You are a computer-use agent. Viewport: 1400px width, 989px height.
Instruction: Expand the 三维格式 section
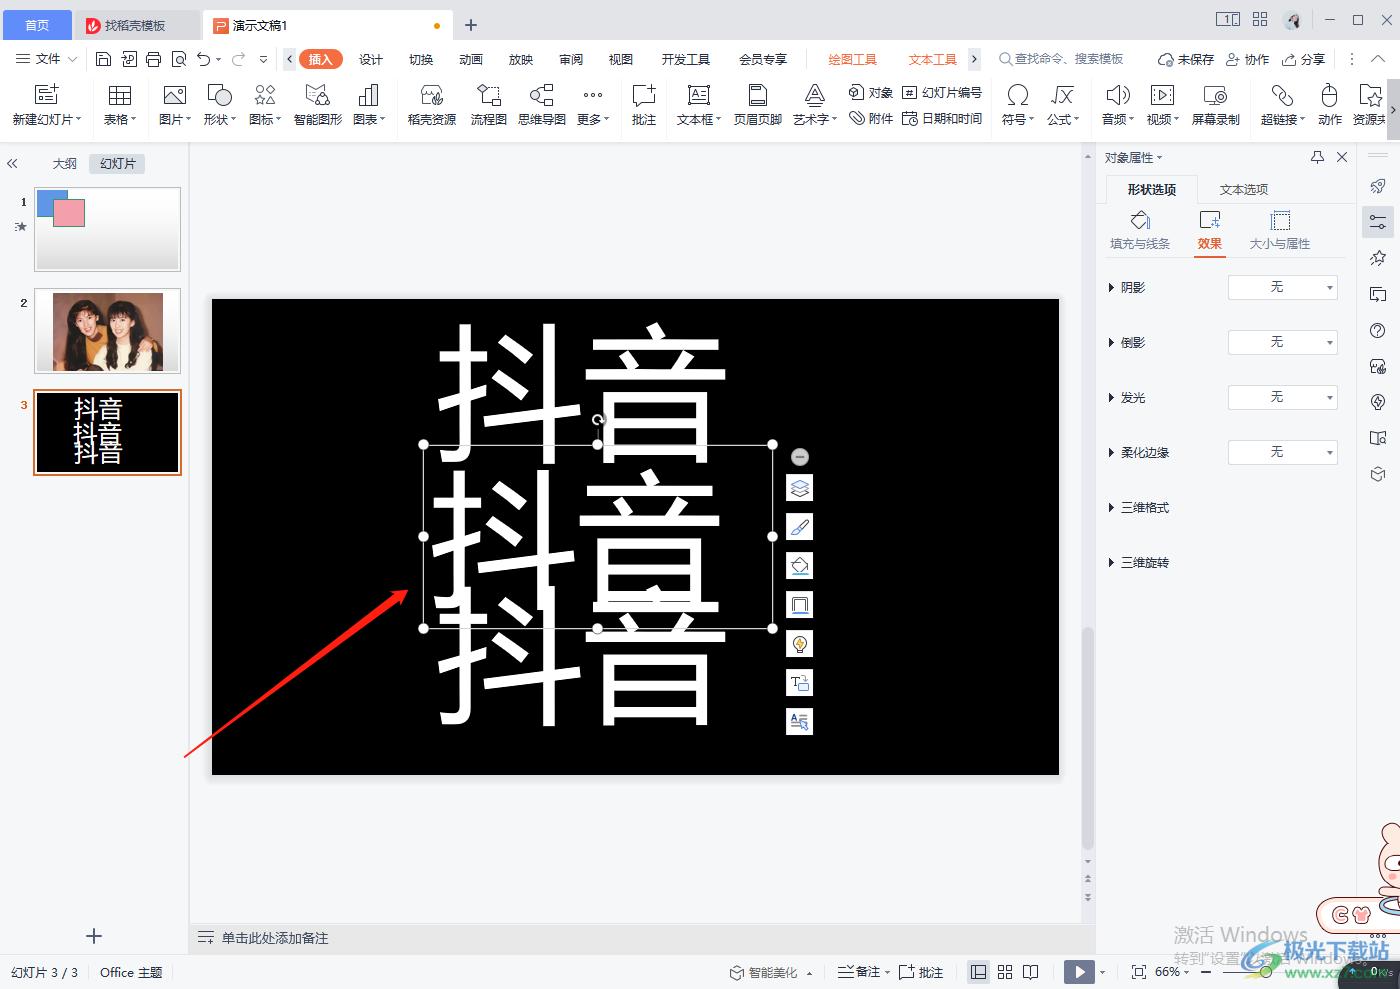(x=1139, y=508)
